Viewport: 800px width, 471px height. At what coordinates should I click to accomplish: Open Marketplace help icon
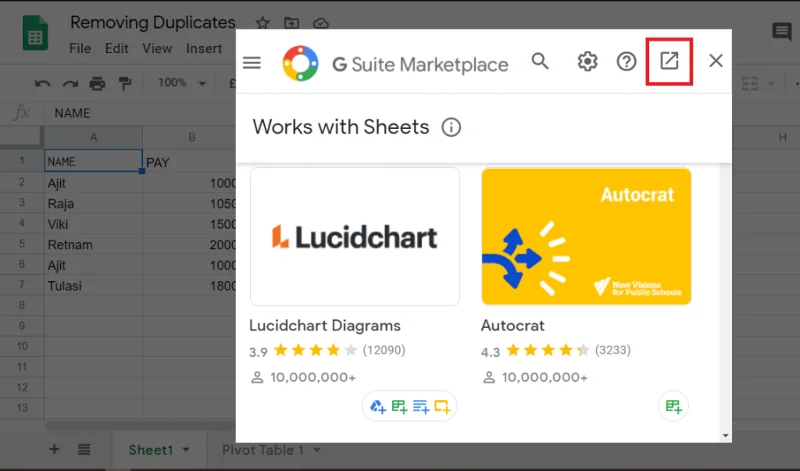point(626,62)
